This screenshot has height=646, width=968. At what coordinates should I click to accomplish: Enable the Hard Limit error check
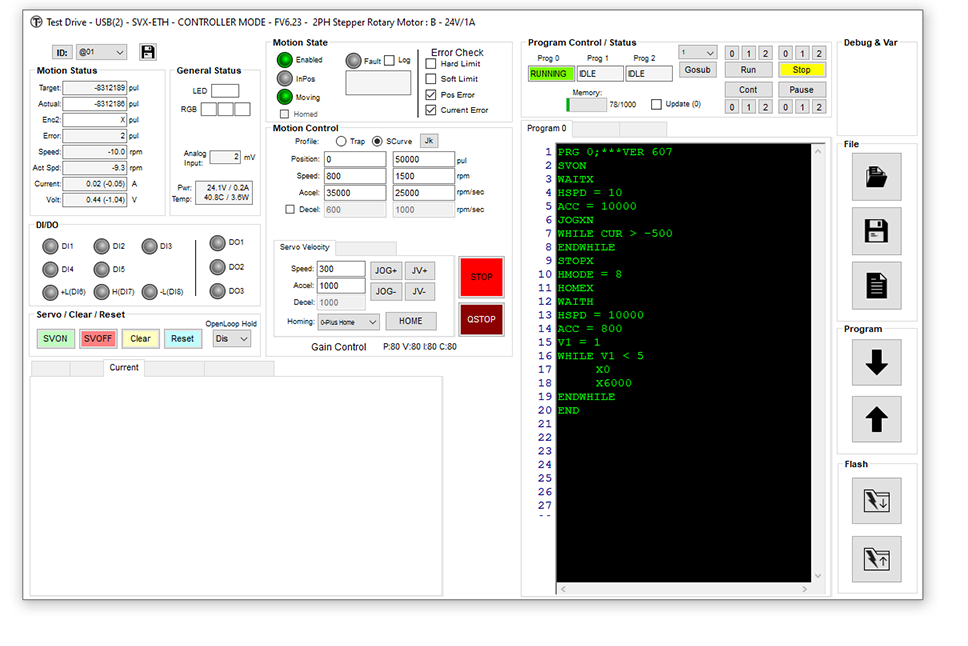(431, 64)
